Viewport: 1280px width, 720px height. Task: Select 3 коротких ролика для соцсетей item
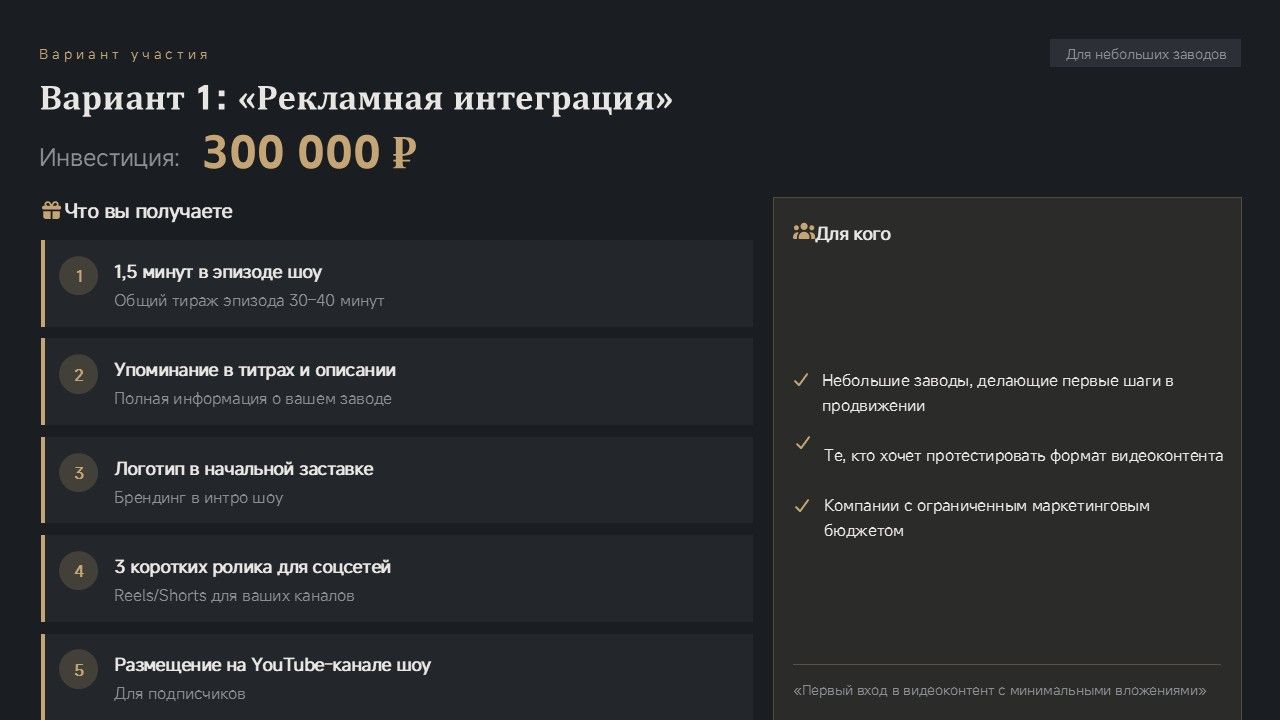(252, 567)
